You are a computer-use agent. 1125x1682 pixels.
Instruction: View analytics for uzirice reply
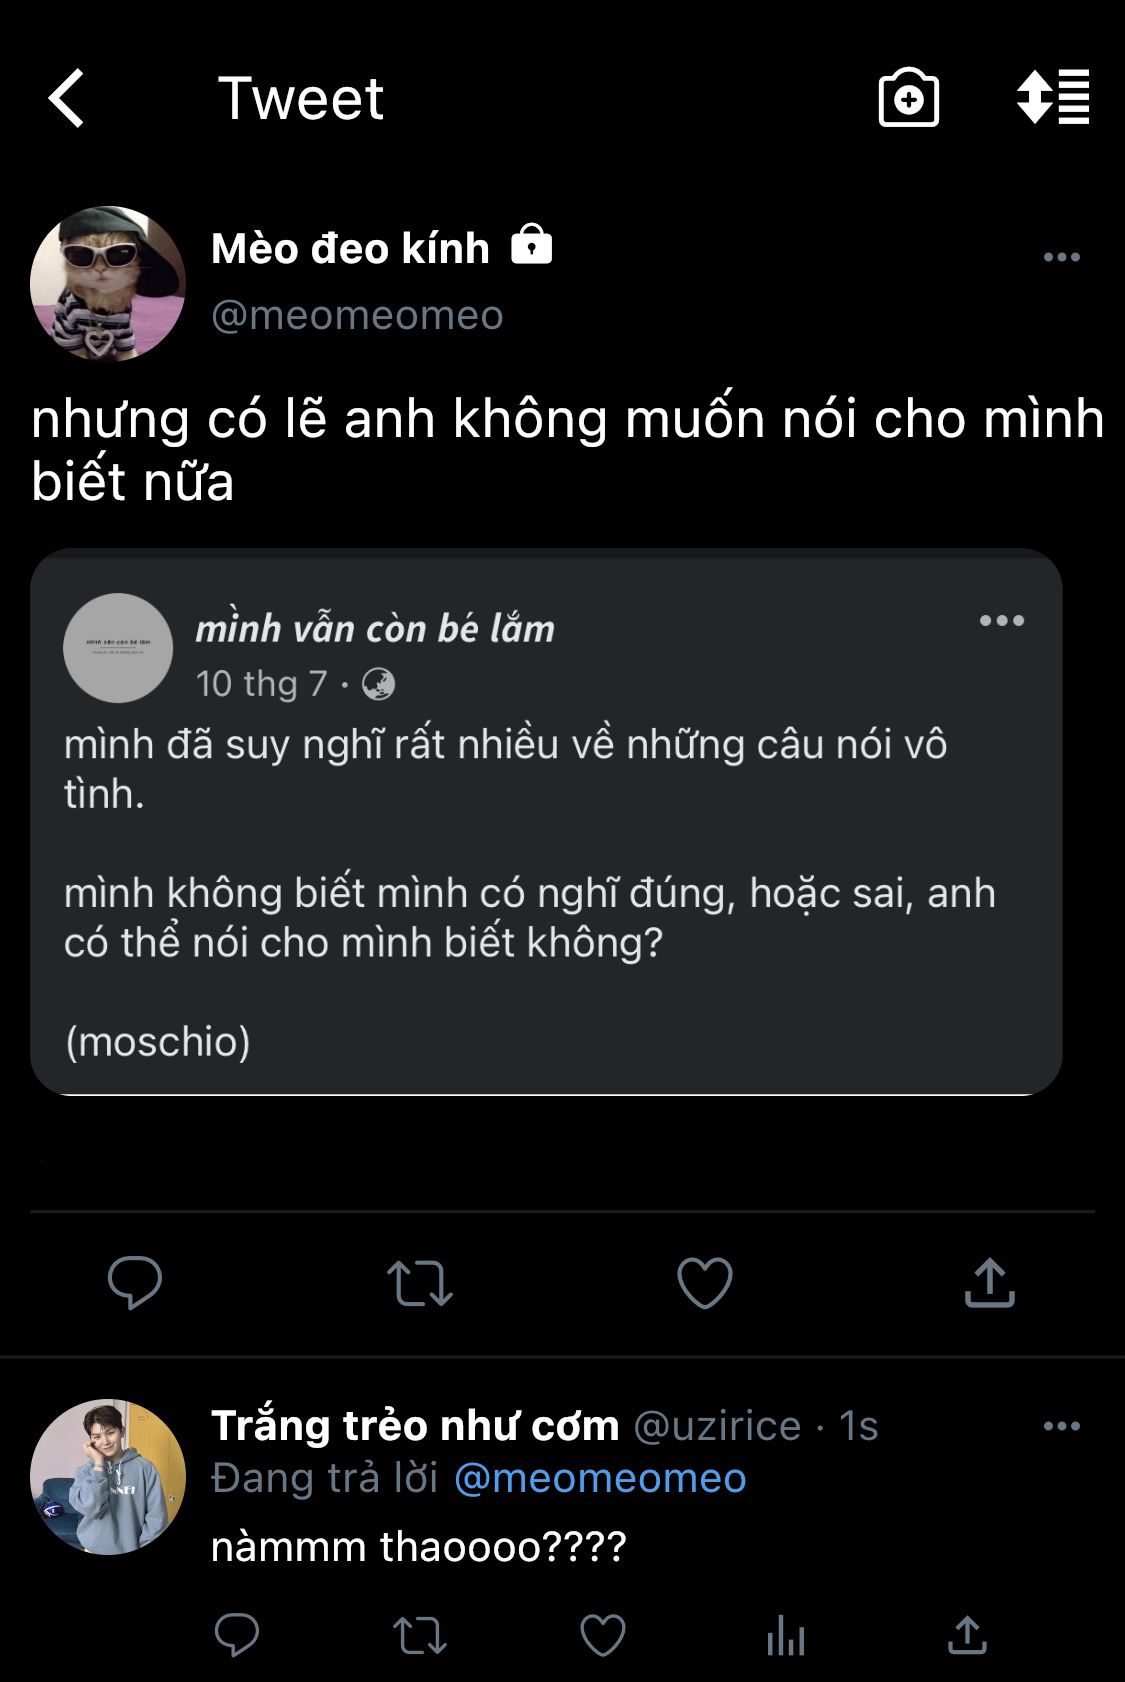tap(786, 1636)
